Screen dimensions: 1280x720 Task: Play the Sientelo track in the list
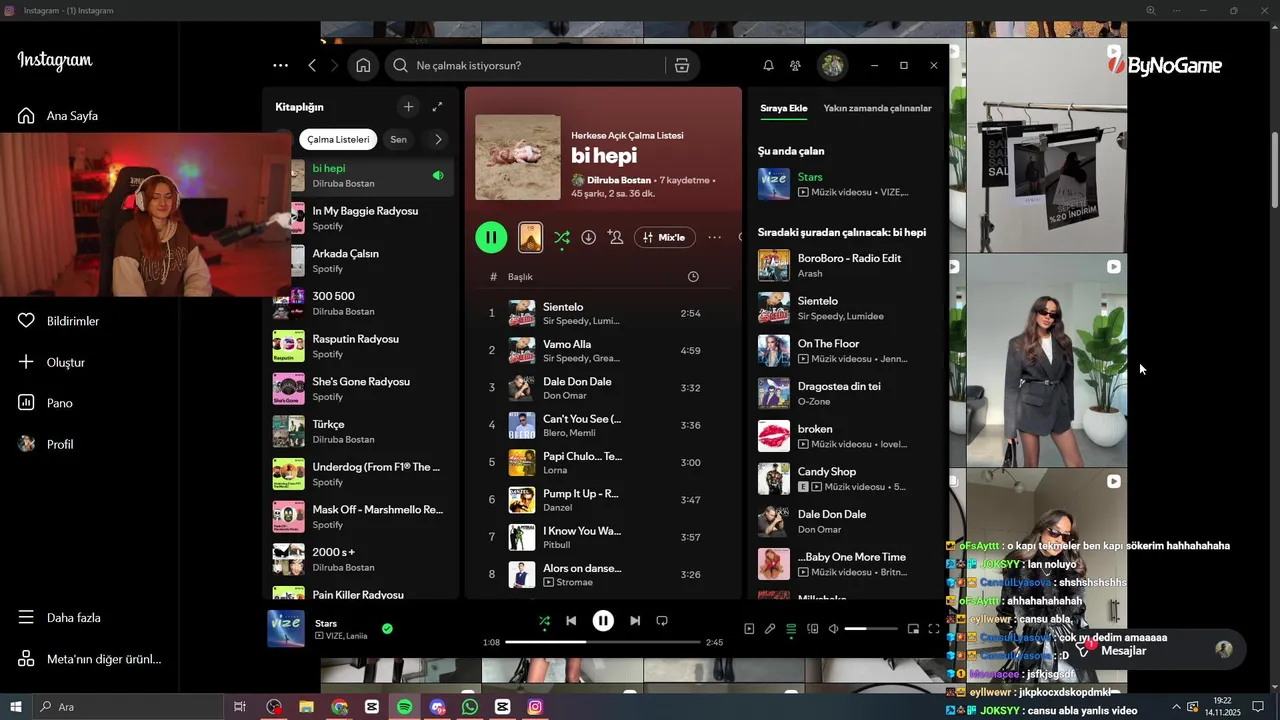pos(605,313)
